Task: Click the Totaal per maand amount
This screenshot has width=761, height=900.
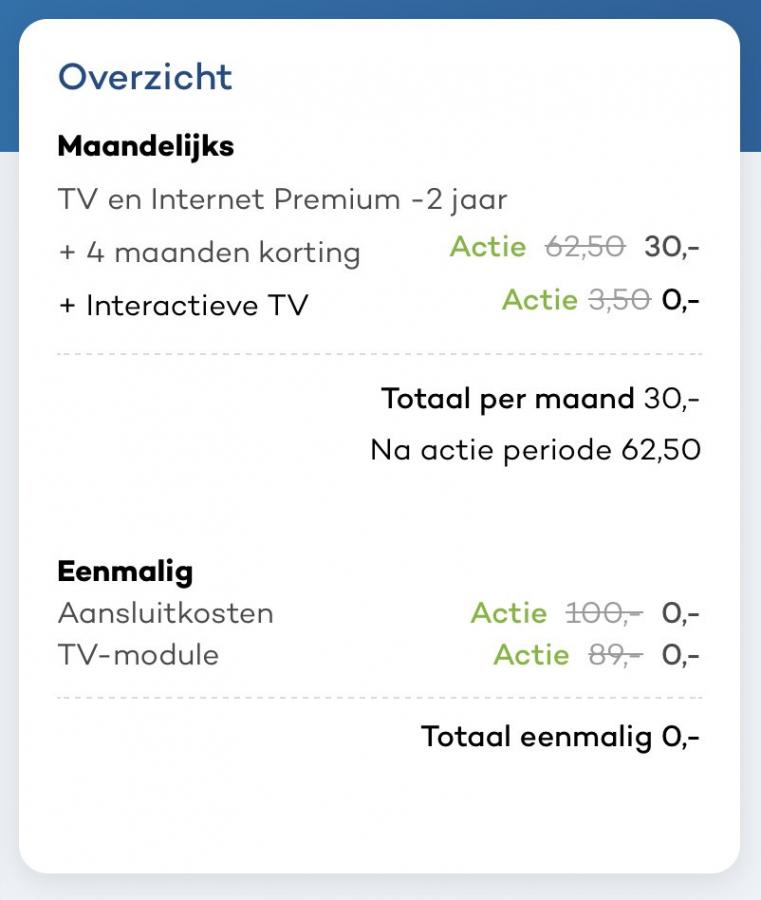Action: click(671, 398)
